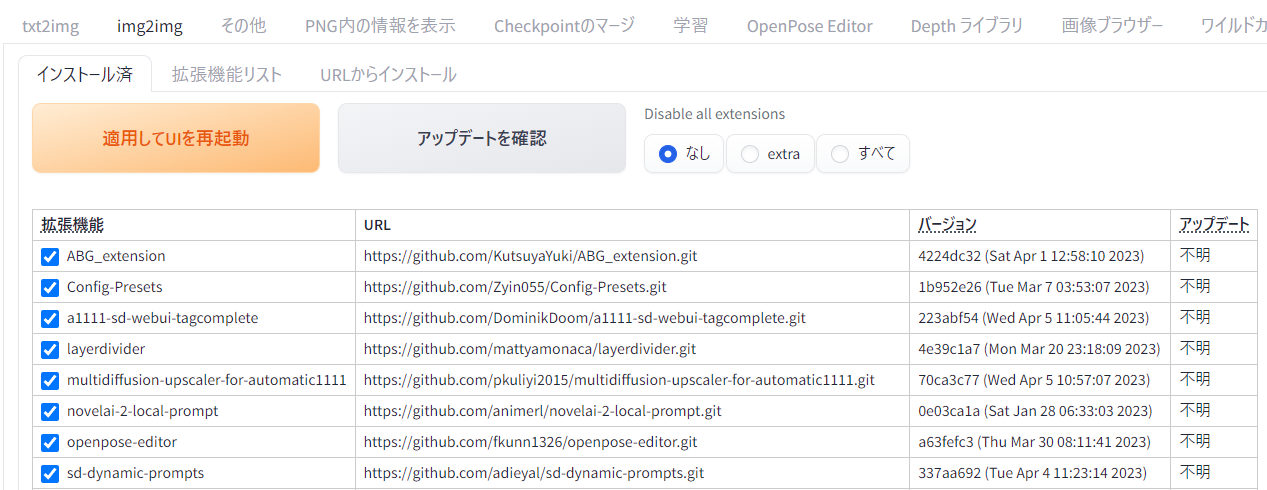
Task: Click the openpose-editor.git URL
Action: tap(531, 442)
